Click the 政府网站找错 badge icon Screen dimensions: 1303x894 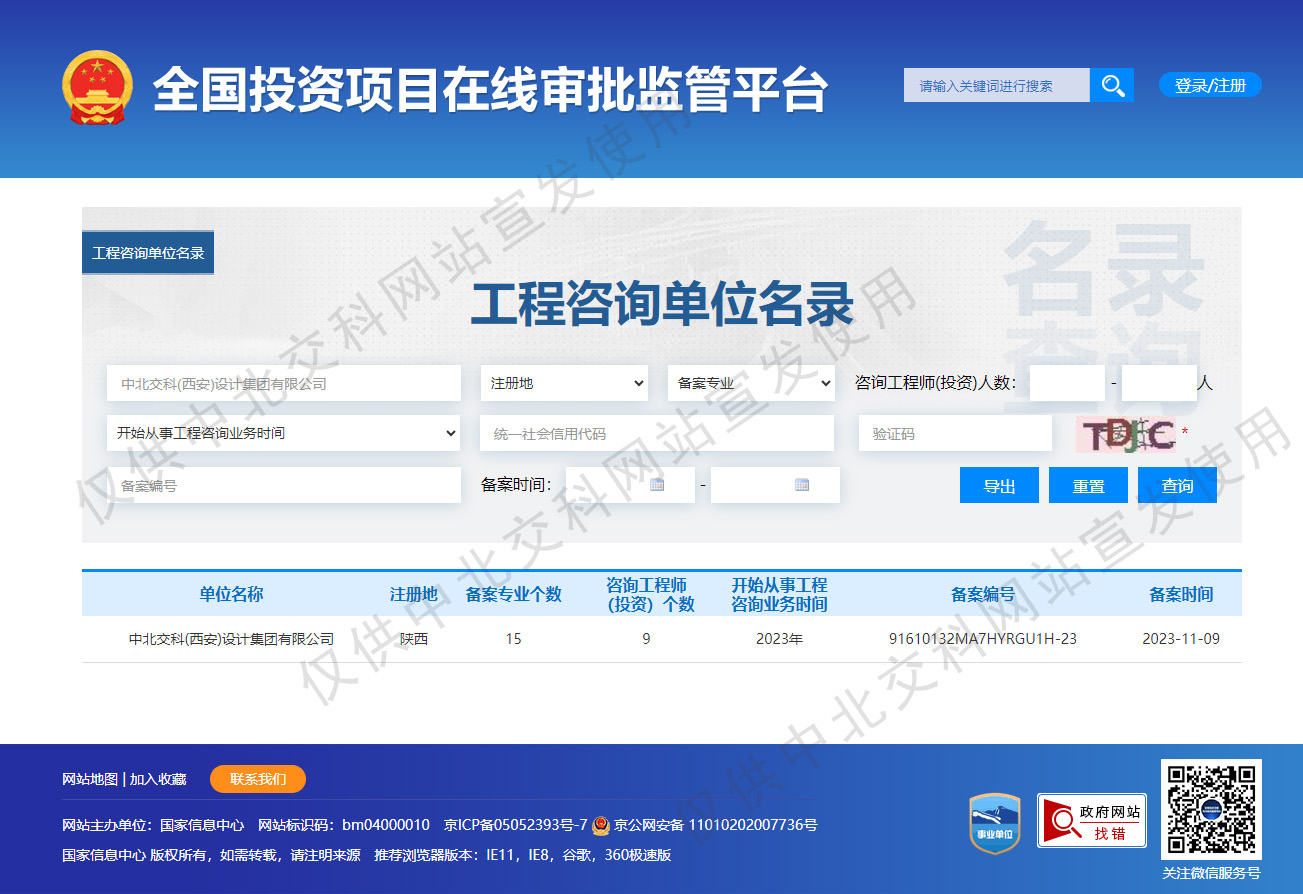point(1091,821)
